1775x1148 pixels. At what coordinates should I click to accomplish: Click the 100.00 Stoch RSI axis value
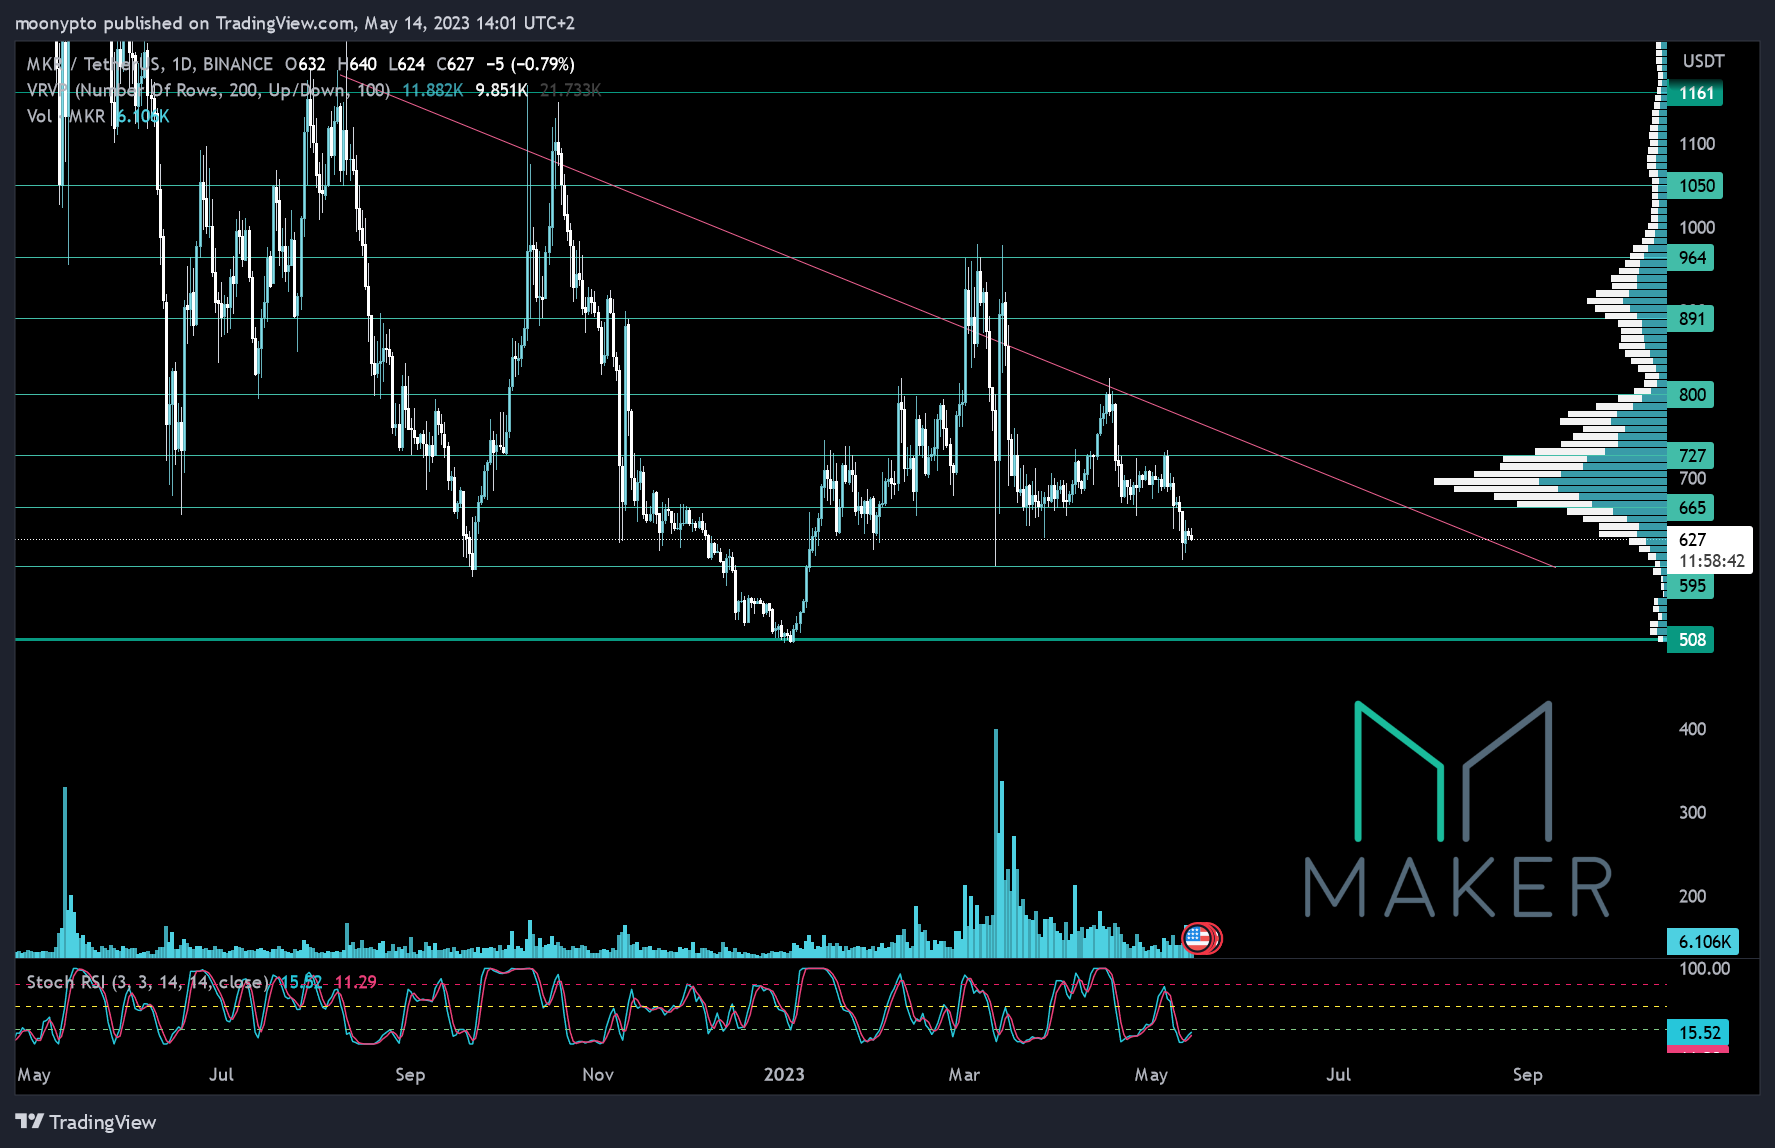click(x=1704, y=968)
